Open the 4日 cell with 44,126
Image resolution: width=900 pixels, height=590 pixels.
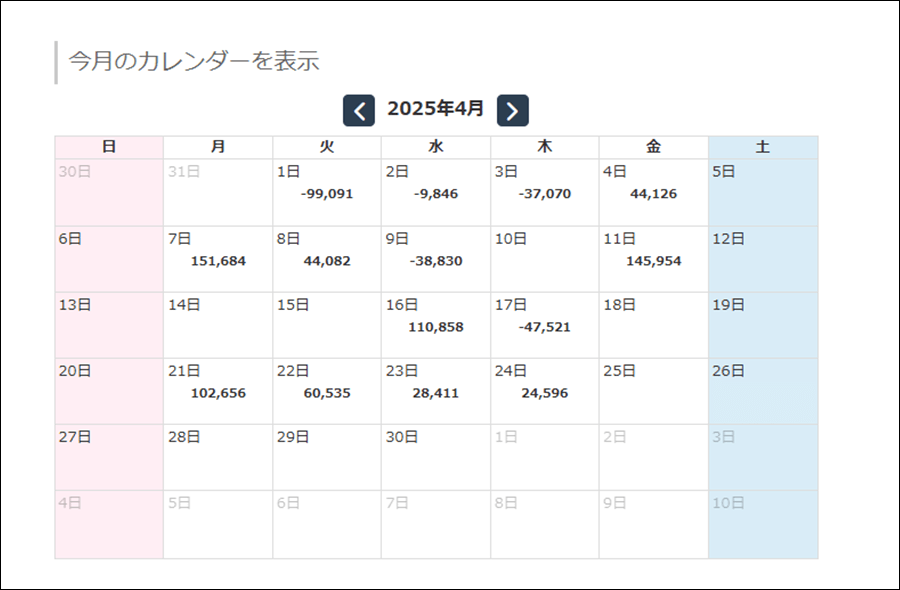(653, 192)
